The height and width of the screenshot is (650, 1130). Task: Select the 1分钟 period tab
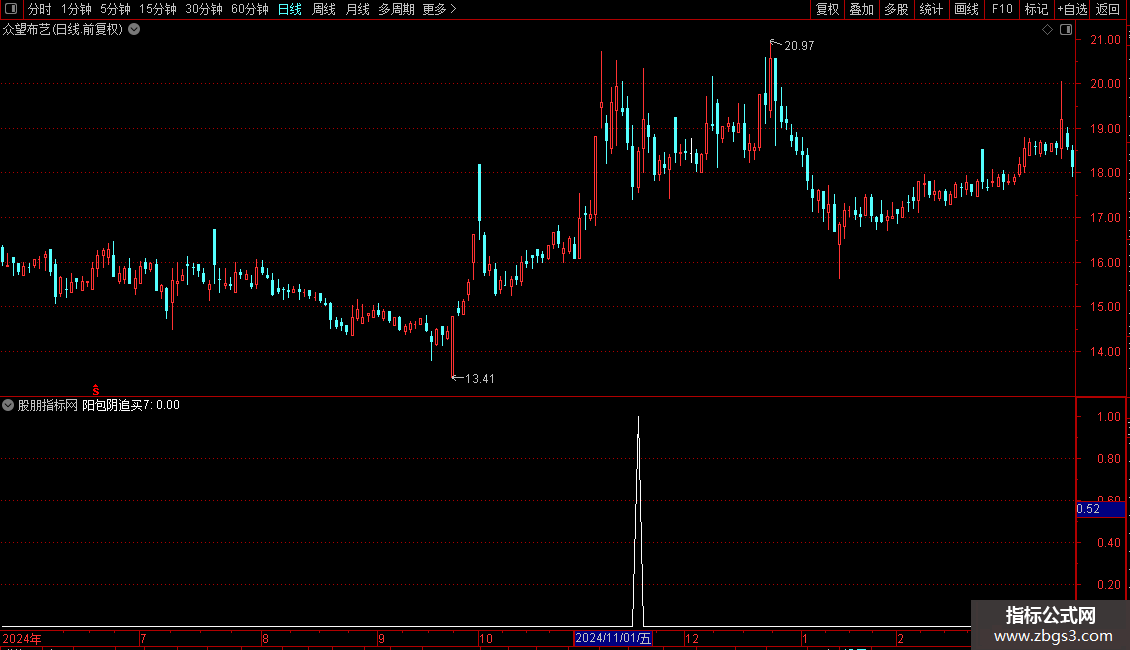pyautogui.click(x=76, y=9)
